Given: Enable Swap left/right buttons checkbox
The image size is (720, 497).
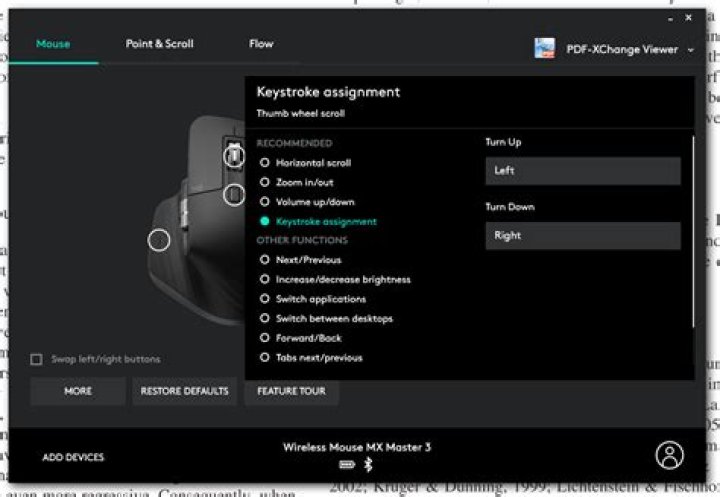Looking at the screenshot, I should point(36,359).
